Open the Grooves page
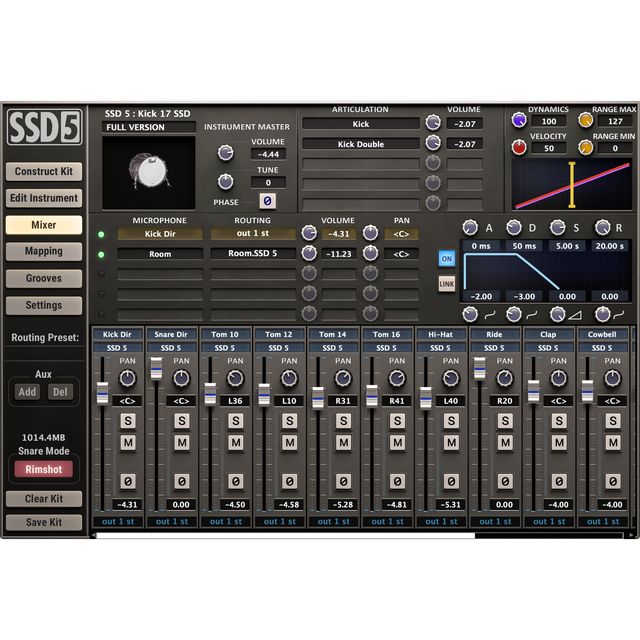Screen dimensions: 640x640 click(44, 278)
